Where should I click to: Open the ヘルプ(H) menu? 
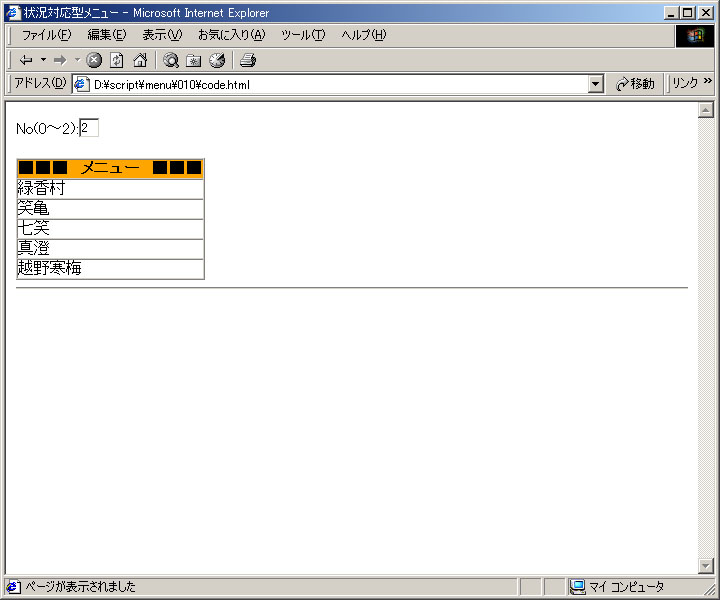pyautogui.click(x=364, y=35)
